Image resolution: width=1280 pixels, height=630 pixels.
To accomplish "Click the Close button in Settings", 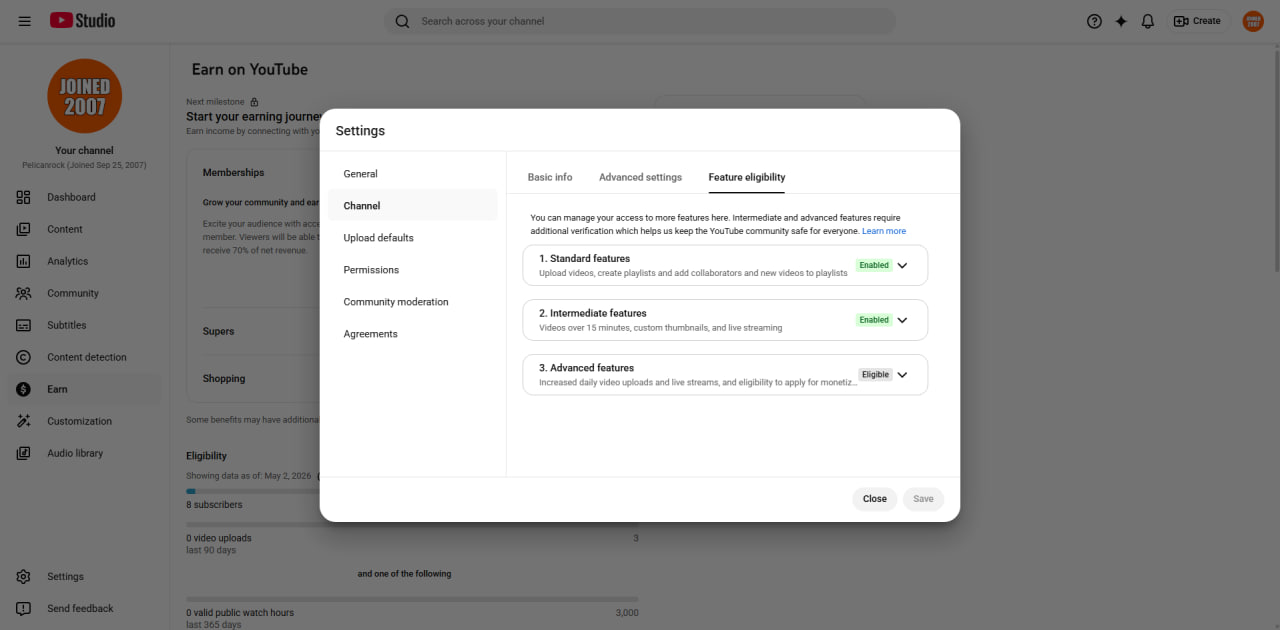I will [x=875, y=499].
